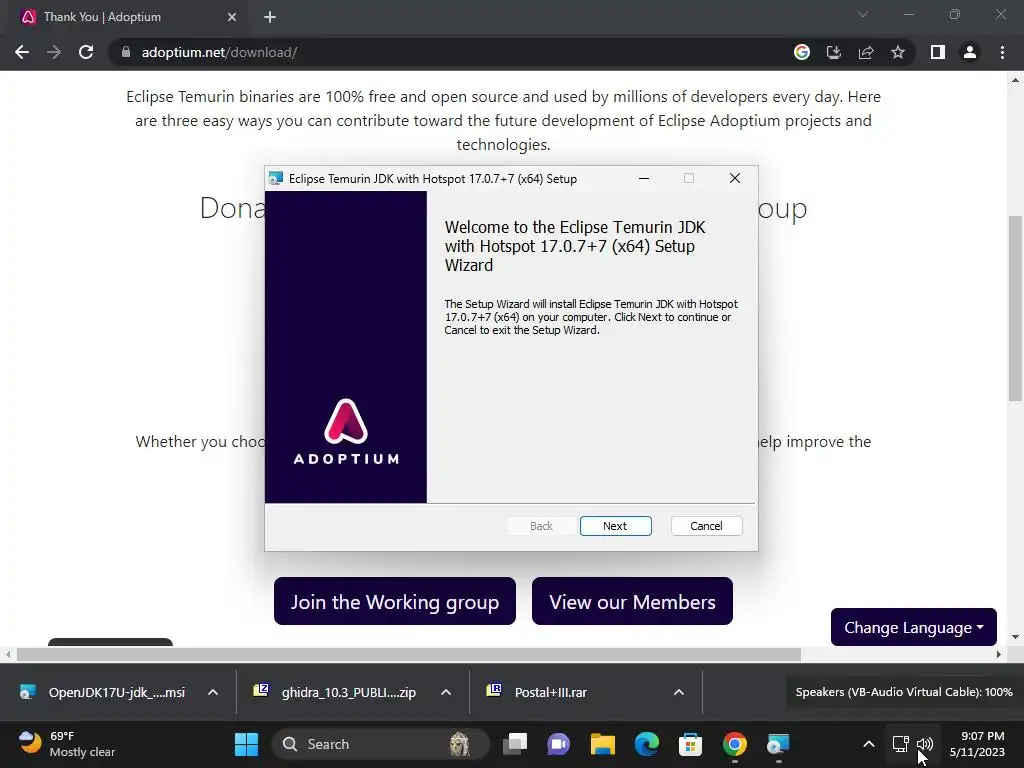Open Task View from the taskbar
The image size is (1024, 768).
515,744
